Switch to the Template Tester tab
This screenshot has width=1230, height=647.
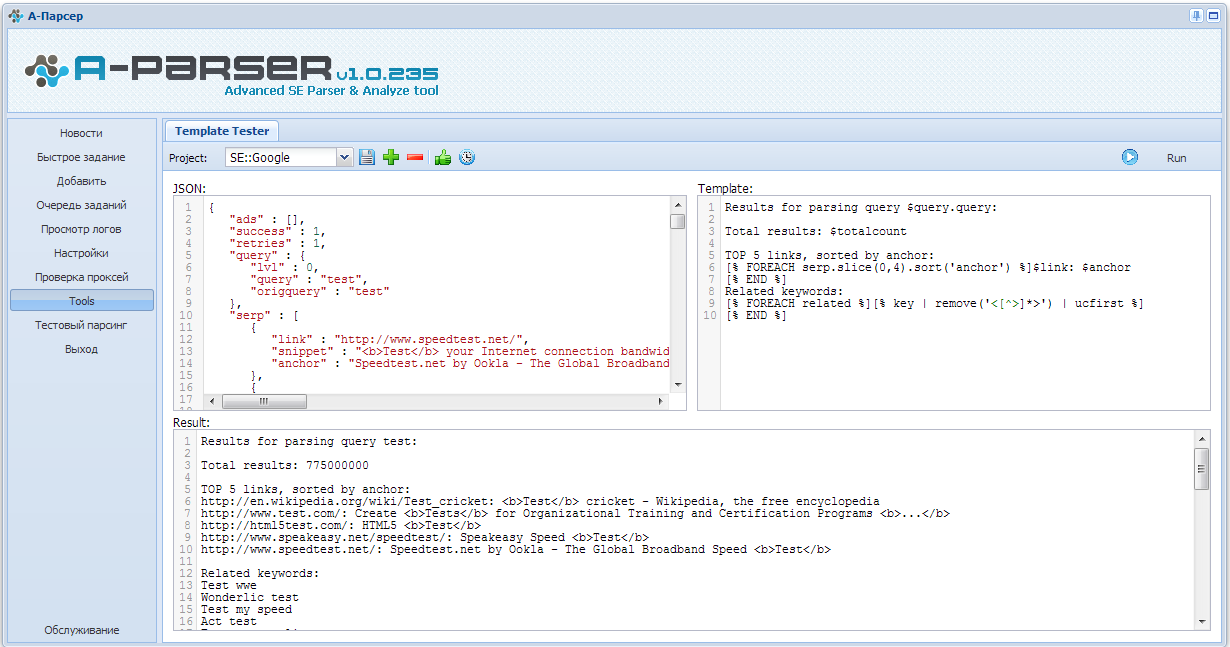[222, 131]
